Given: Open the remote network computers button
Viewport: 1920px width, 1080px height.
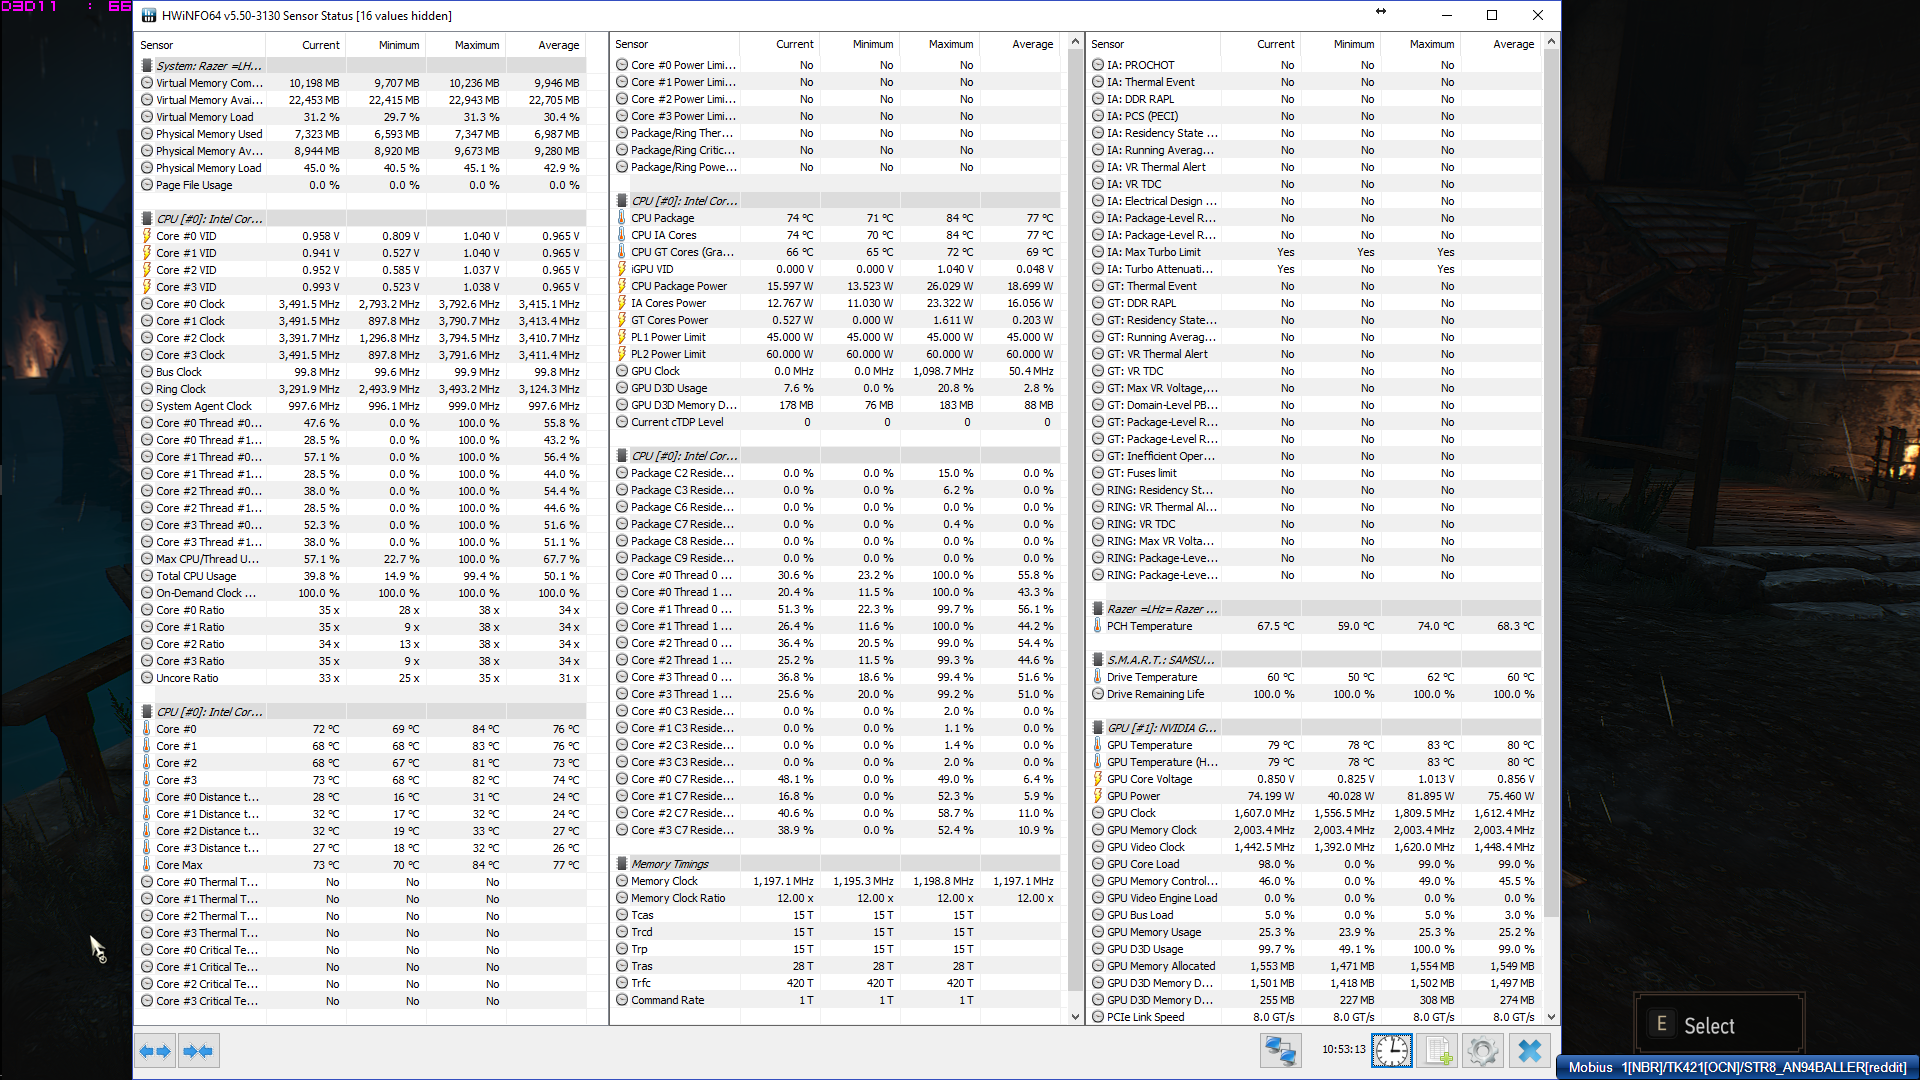Looking at the screenshot, I should (x=1280, y=1051).
